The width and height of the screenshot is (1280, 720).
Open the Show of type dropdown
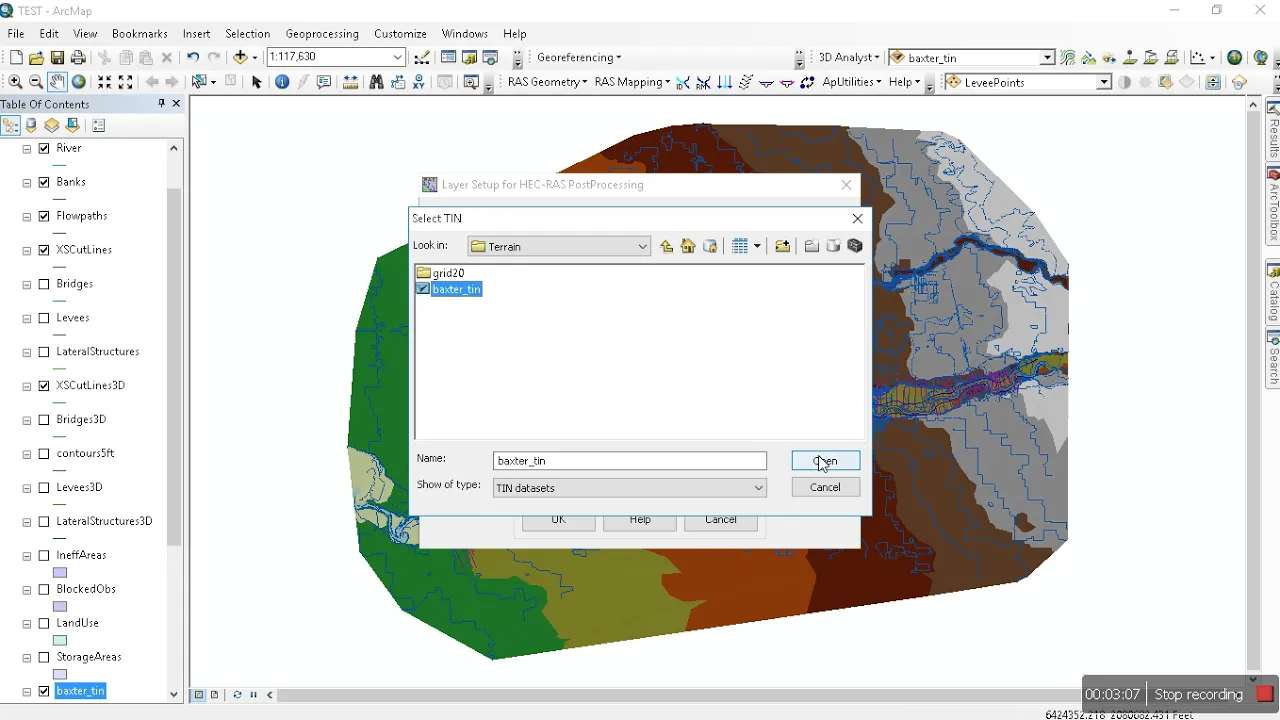coord(759,488)
